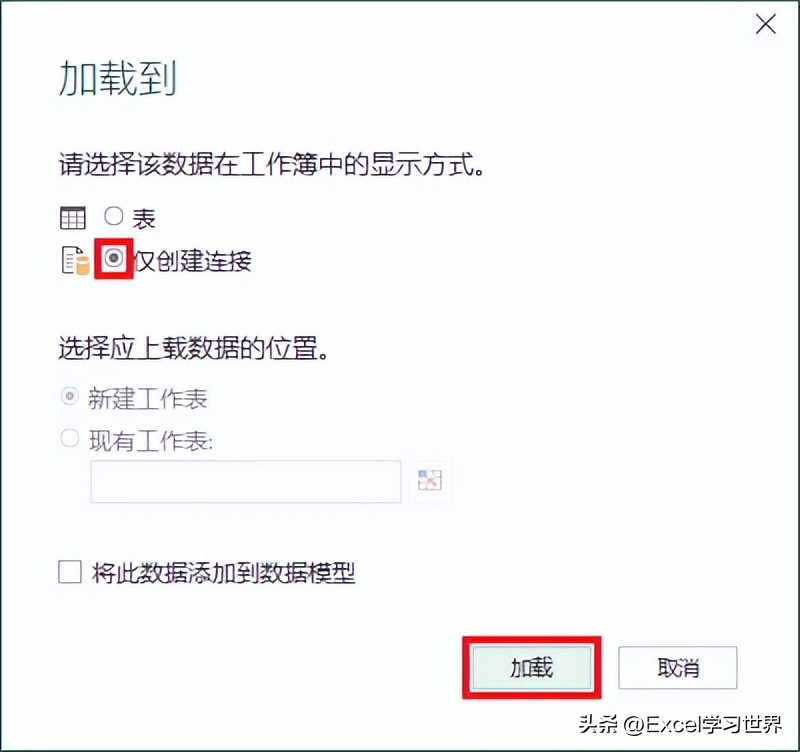Choose the 现有工作表 radio option
800x752 pixels.
pyautogui.click(x=69, y=438)
